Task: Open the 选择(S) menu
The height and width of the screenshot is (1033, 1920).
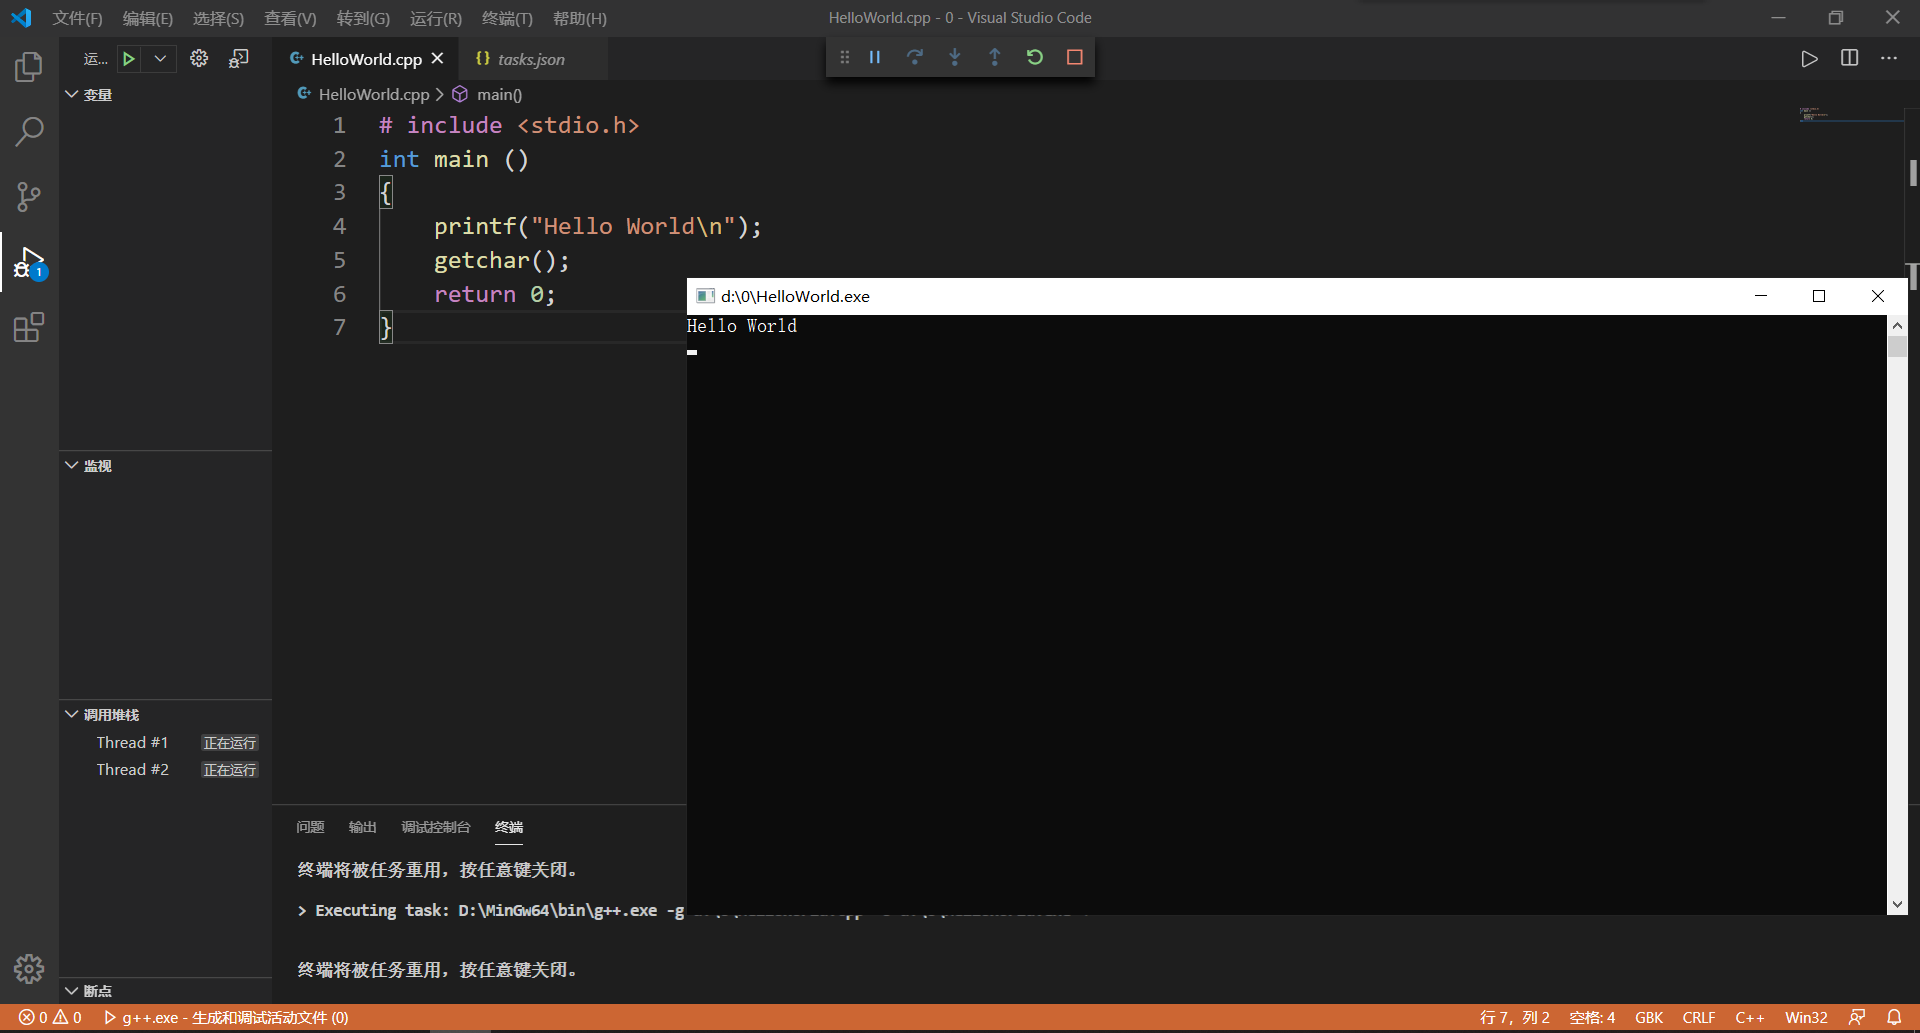Action: 218,18
